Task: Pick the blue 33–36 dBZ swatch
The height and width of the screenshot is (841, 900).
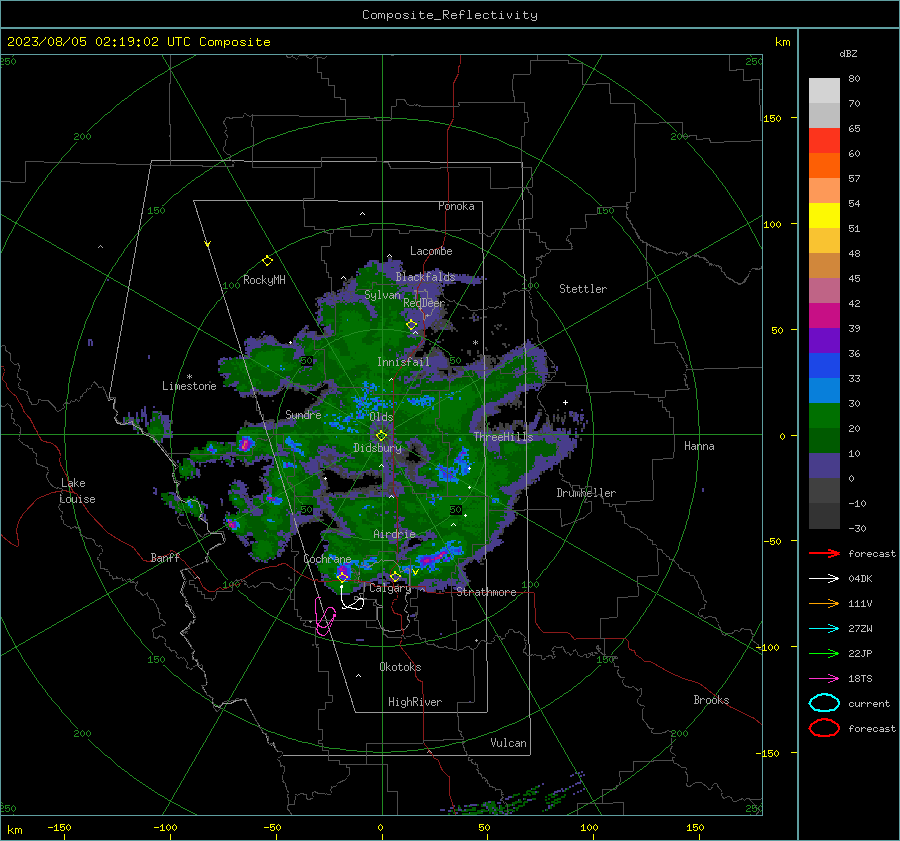Action: 824,366
